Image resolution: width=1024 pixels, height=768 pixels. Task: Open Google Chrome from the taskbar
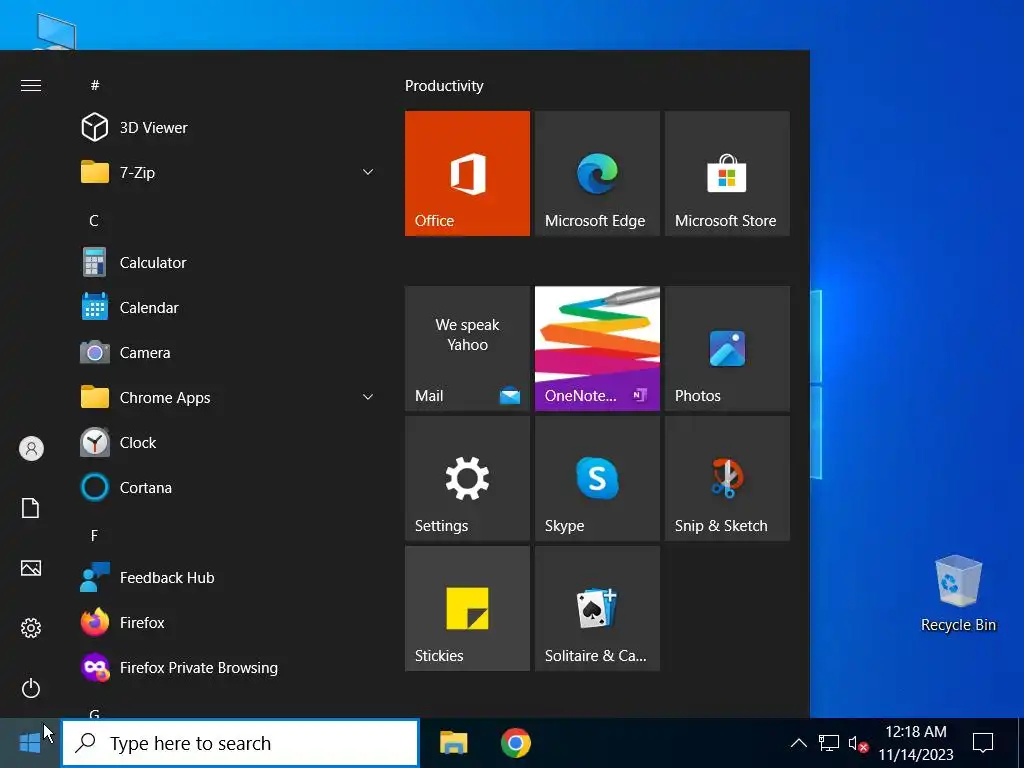coord(516,743)
